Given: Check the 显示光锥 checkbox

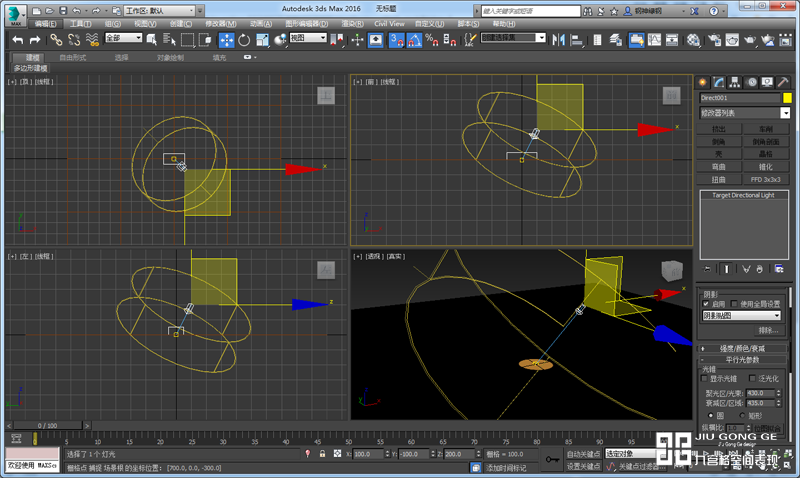Looking at the screenshot, I should click(x=706, y=379).
